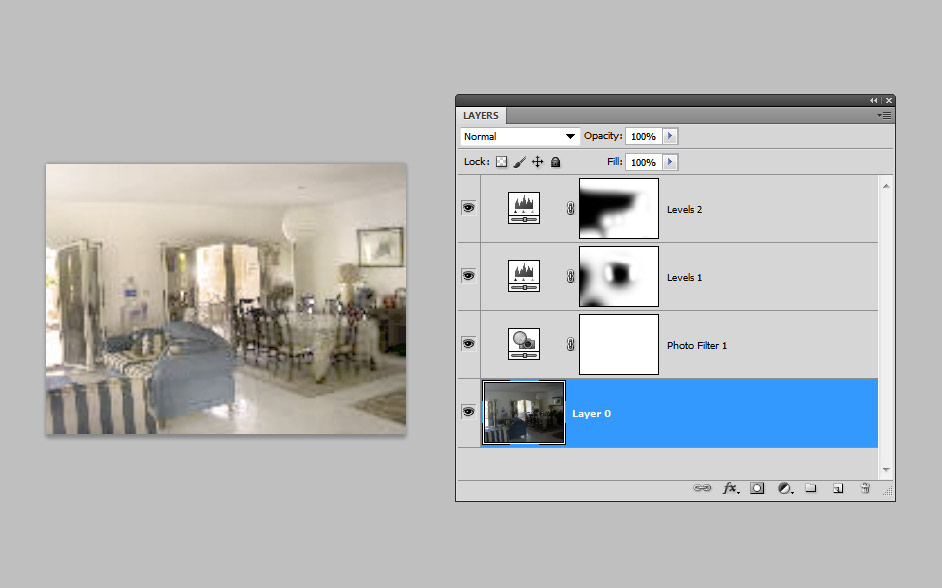This screenshot has width=942, height=588.
Task: Click the Levels 2 adjustment icon
Action: pyautogui.click(x=524, y=208)
